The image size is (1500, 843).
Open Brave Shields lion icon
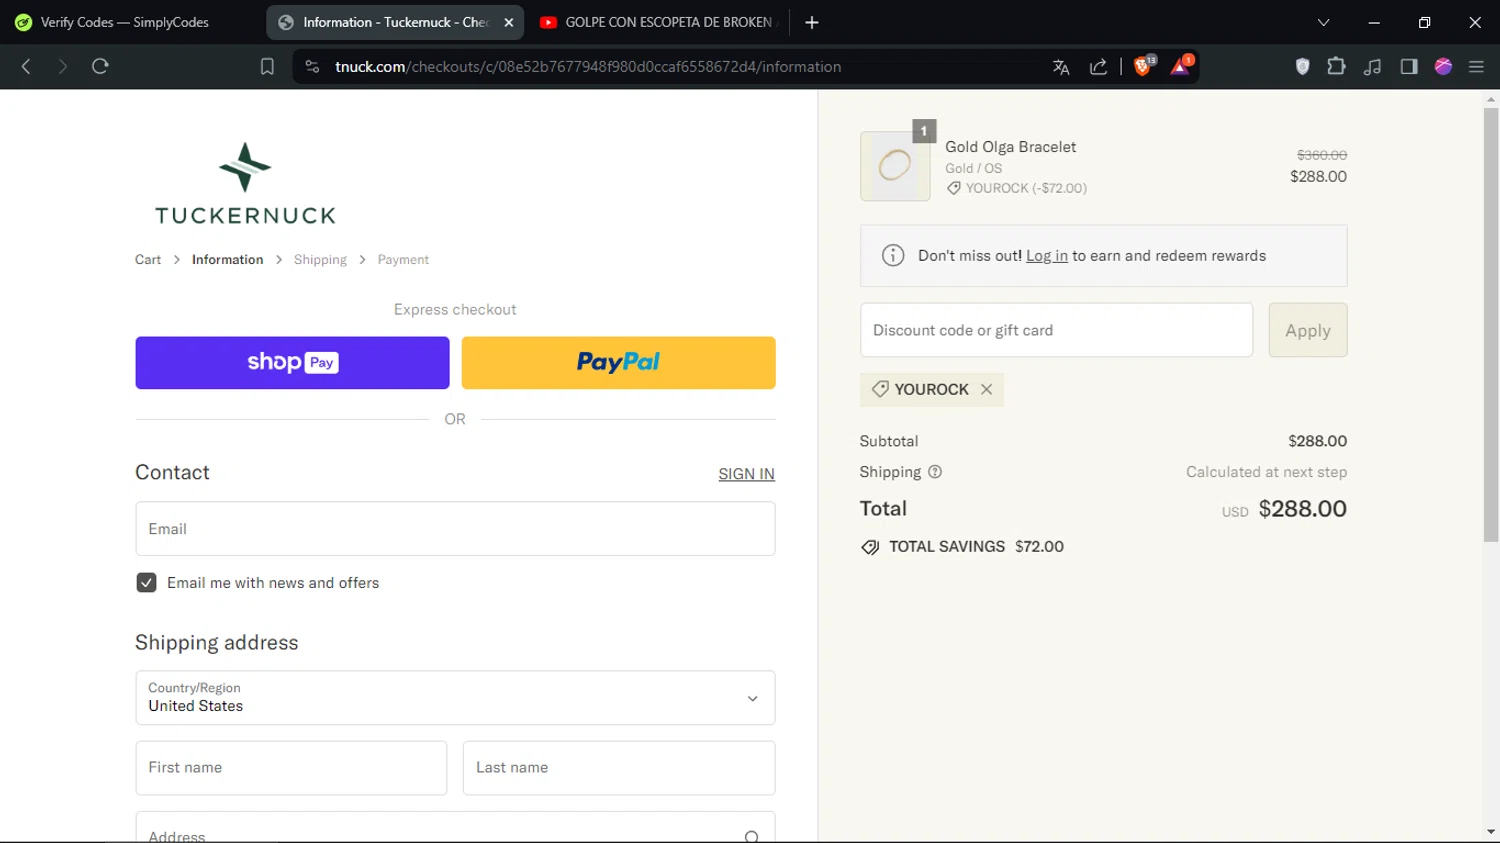pos(1143,66)
